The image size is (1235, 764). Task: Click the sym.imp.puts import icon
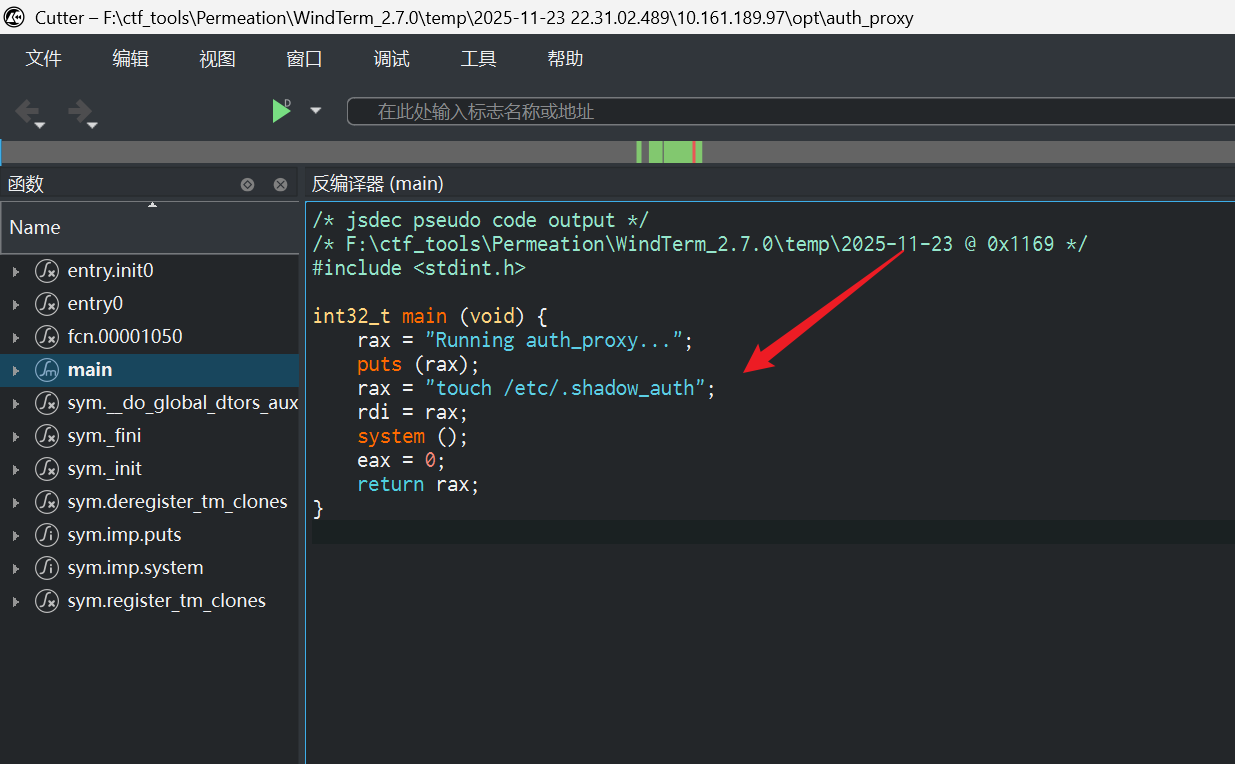(47, 535)
